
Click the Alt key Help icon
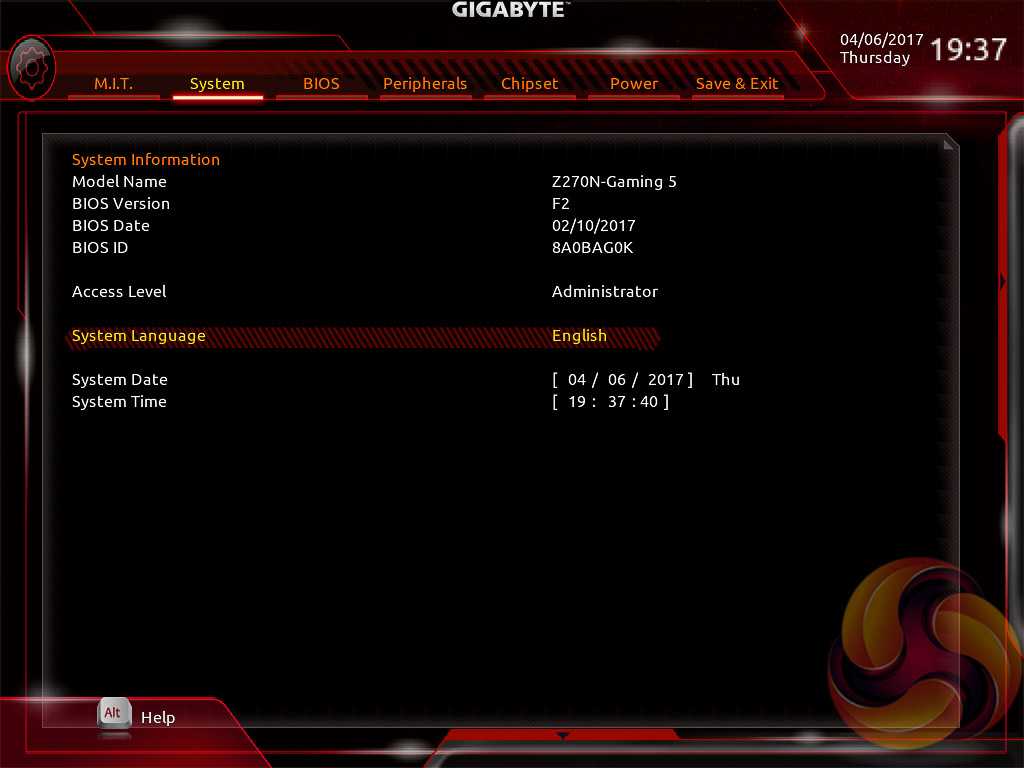(114, 714)
